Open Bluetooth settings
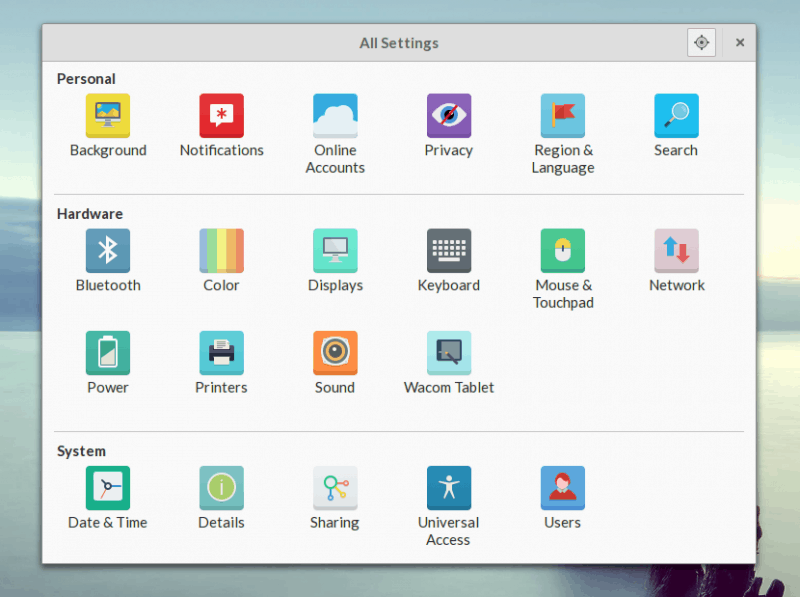Image resolution: width=800 pixels, height=597 pixels. pos(108,251)
